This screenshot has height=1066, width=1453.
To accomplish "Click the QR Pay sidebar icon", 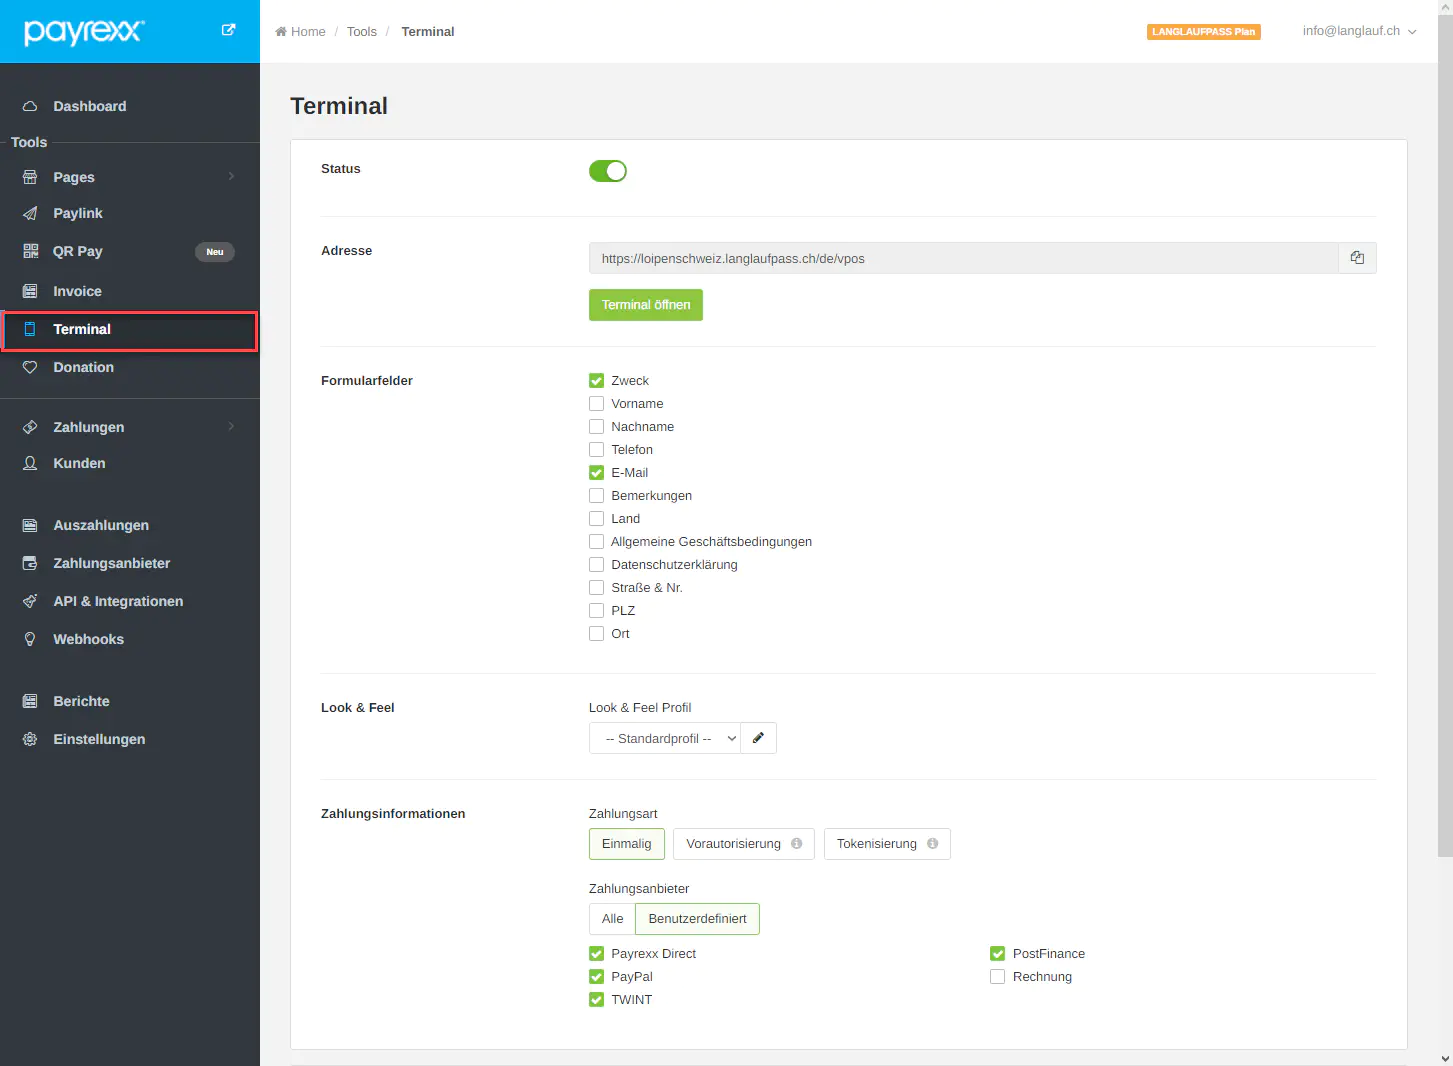I will 30,251.
